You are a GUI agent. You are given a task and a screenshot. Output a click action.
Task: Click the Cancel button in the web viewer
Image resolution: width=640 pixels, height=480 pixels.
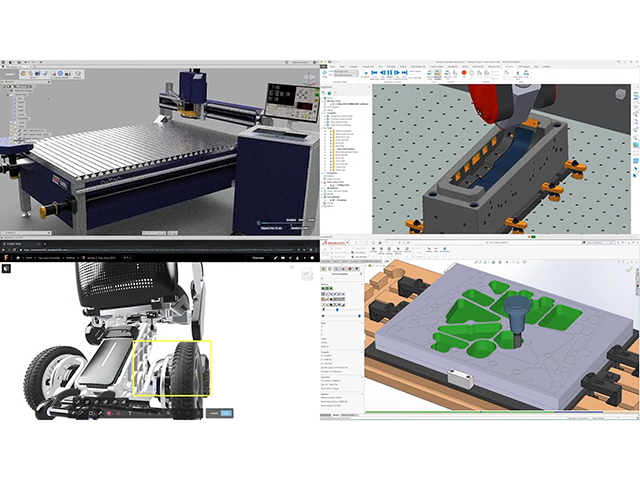coord(213,412)
